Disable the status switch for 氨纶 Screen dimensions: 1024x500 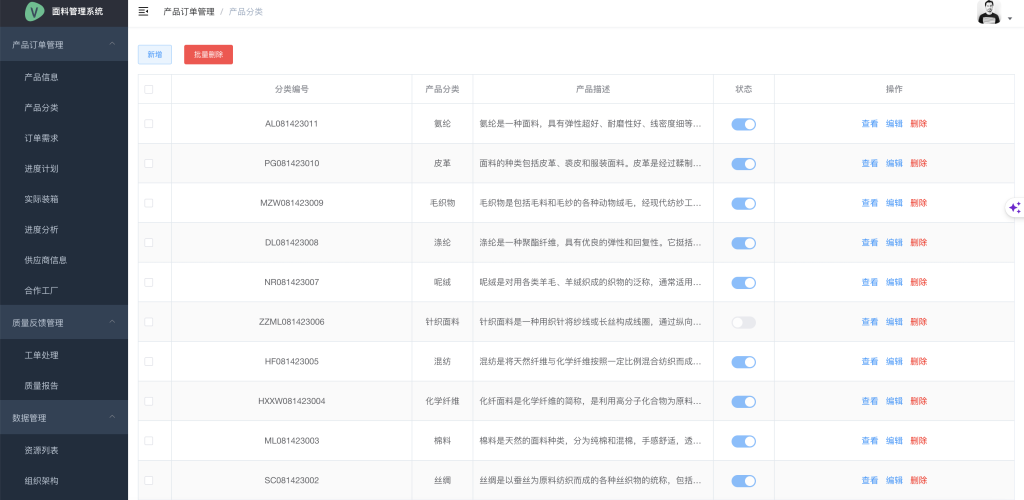click(743, 124)
